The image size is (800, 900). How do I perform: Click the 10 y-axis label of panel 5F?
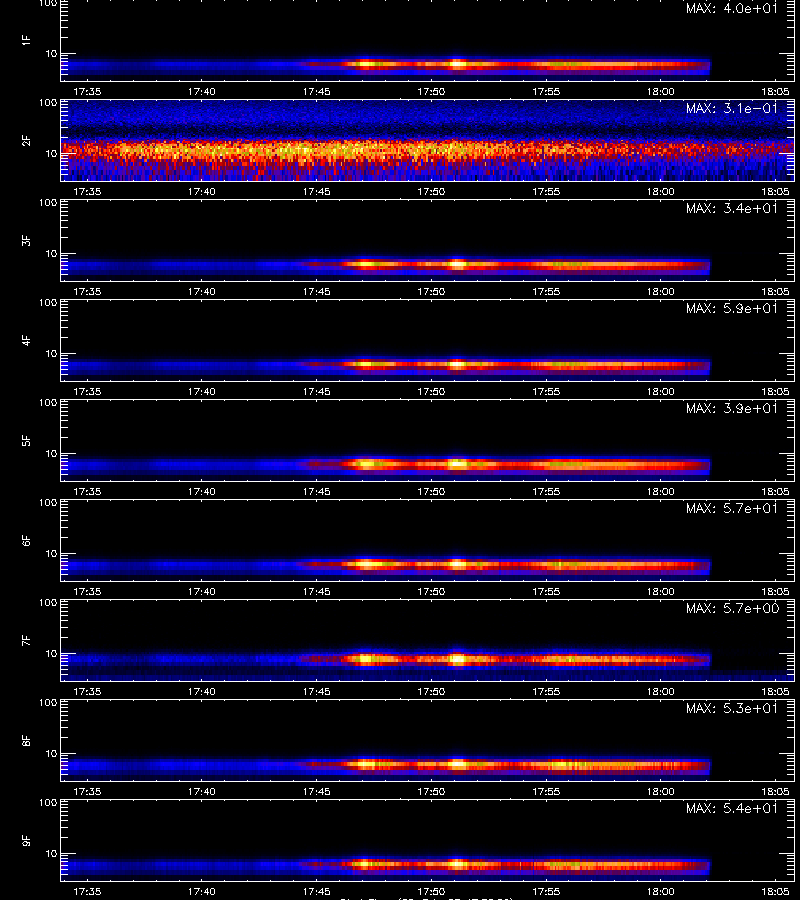click(x=52, y=454)
